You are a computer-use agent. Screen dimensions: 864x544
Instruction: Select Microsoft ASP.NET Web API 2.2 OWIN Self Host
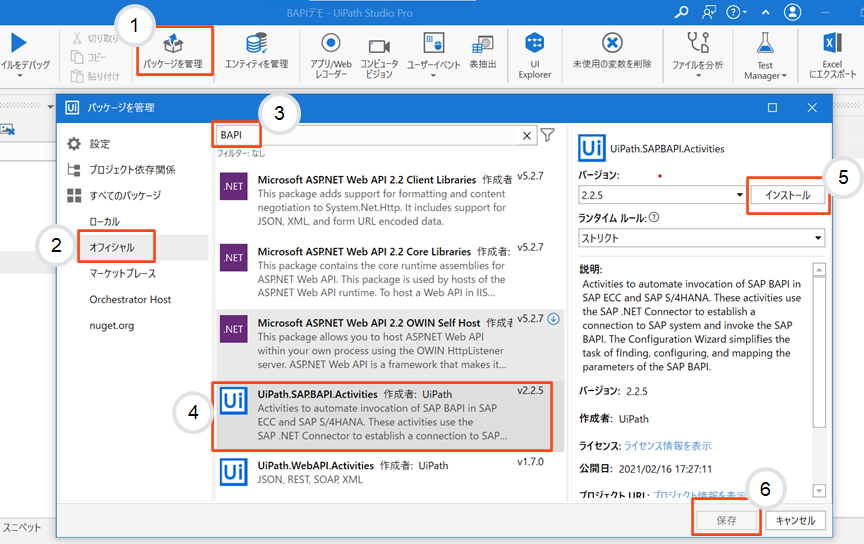390,344
